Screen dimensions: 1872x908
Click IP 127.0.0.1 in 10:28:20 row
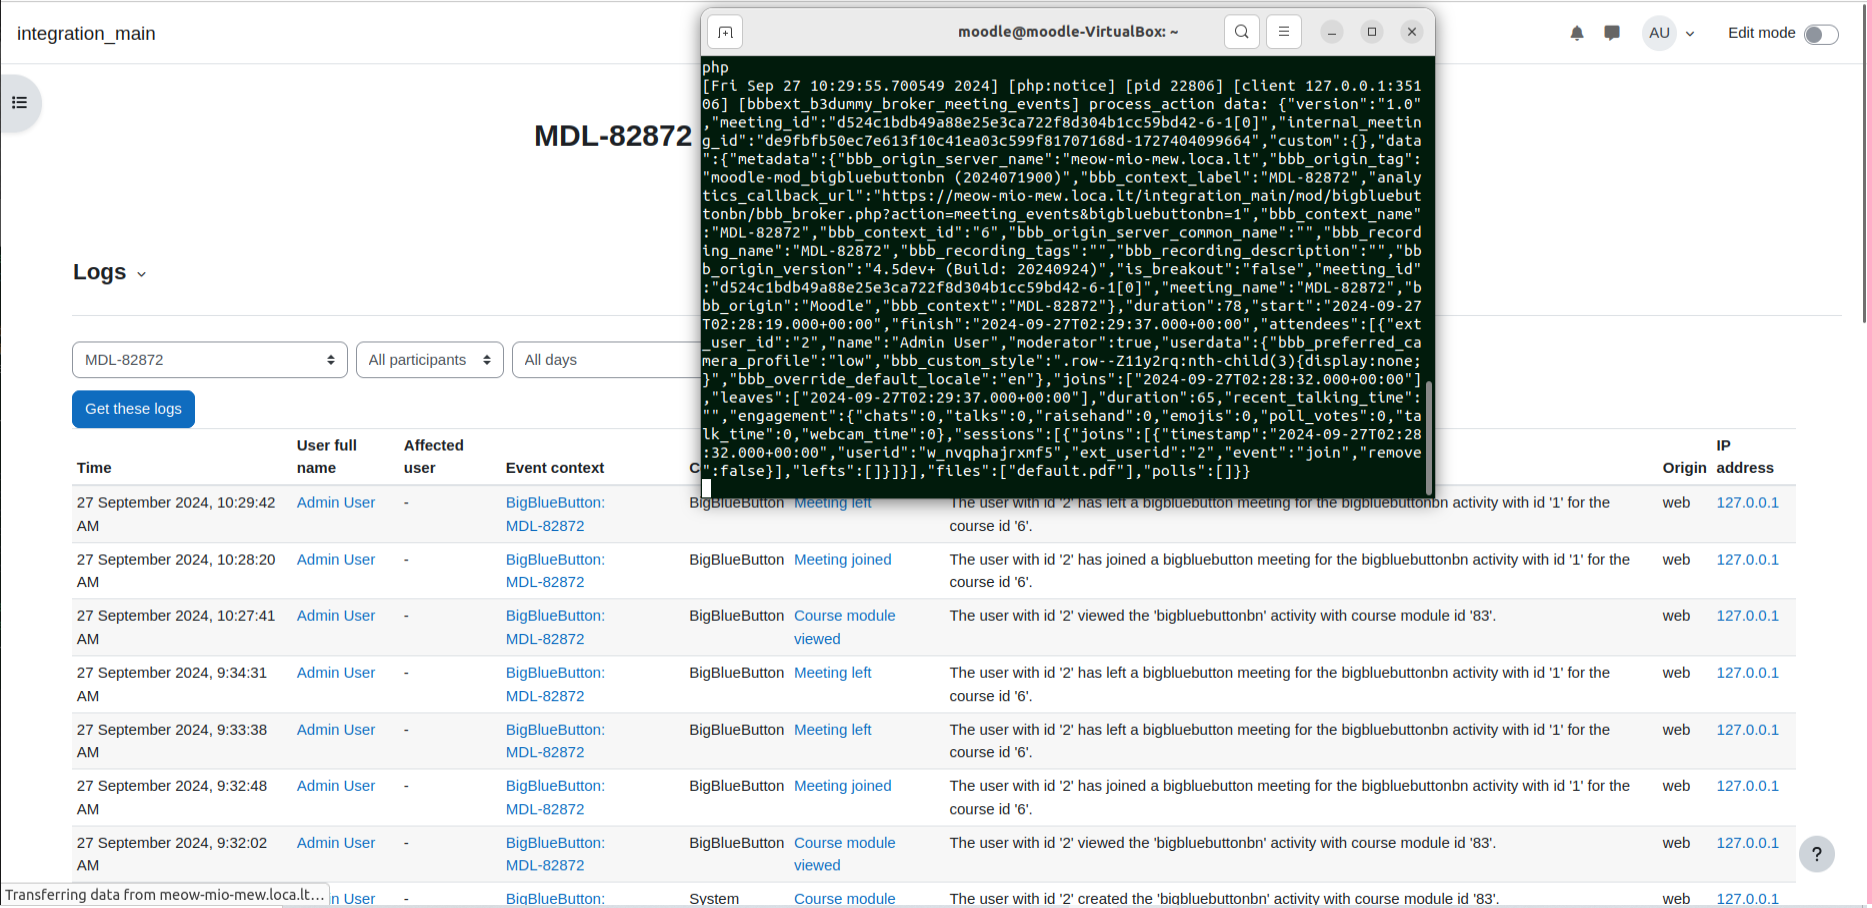[x=1748, y=560]
